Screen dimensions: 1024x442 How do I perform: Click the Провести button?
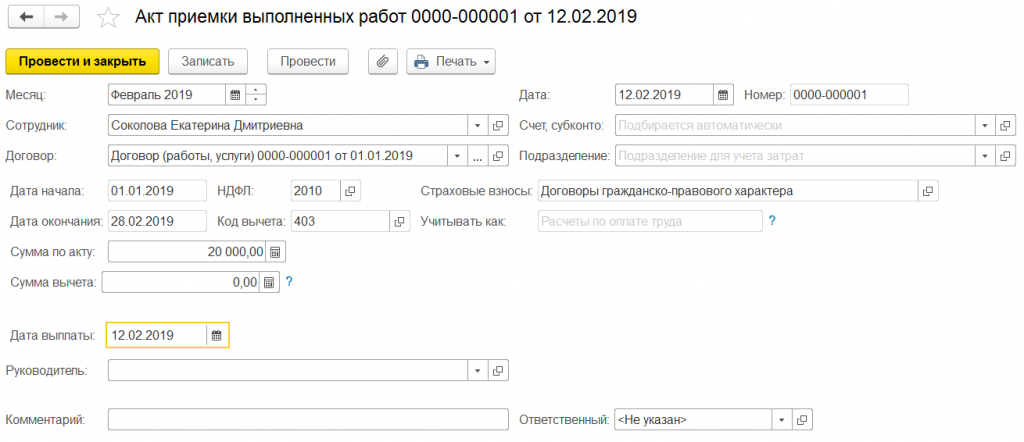tap(307, 61)
